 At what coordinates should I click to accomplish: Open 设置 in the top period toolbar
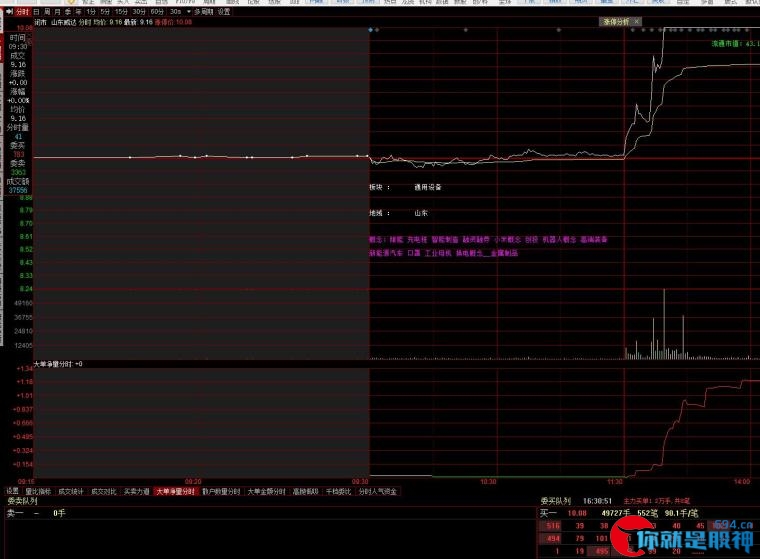[224, 12]
